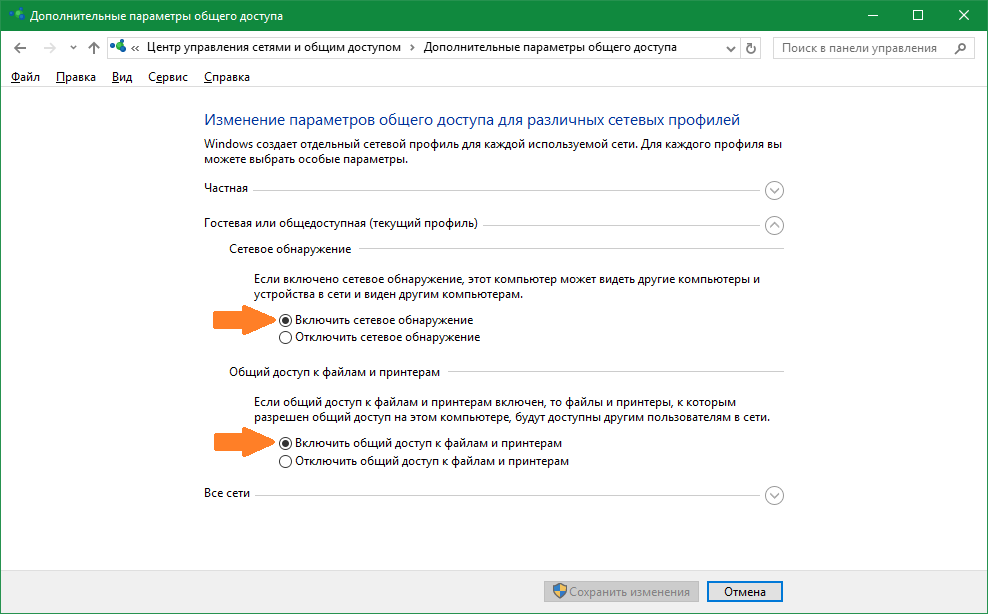The width and height of the screenshot is (988, 614).
Task: Click the network icon in address bar
Action: coord(119,47)
